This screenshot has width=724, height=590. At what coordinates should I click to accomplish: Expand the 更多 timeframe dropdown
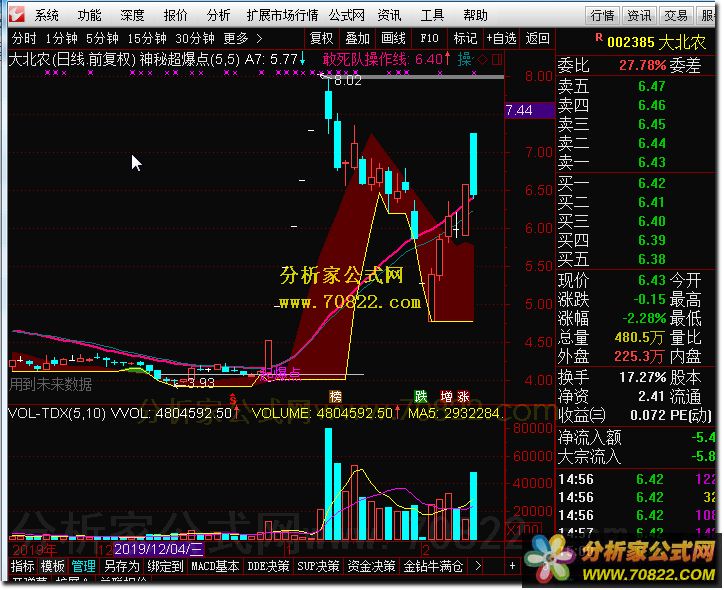pyautogui.click(x=241, y=38)
